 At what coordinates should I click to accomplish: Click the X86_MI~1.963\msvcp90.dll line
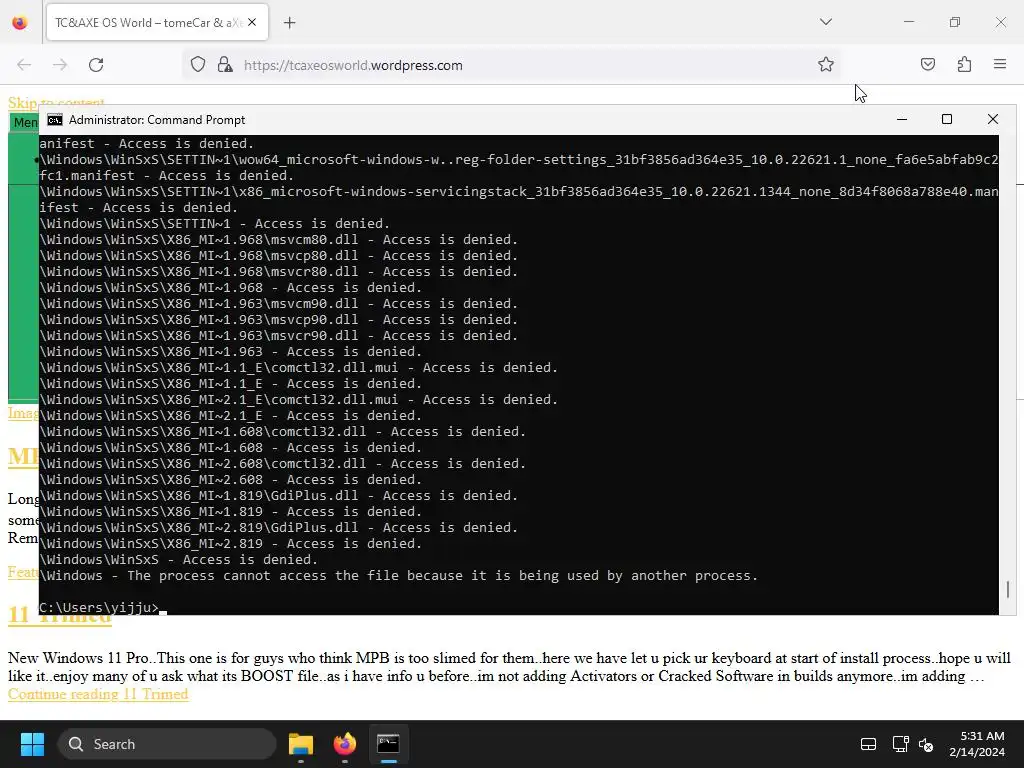click(x=278, y=319)
